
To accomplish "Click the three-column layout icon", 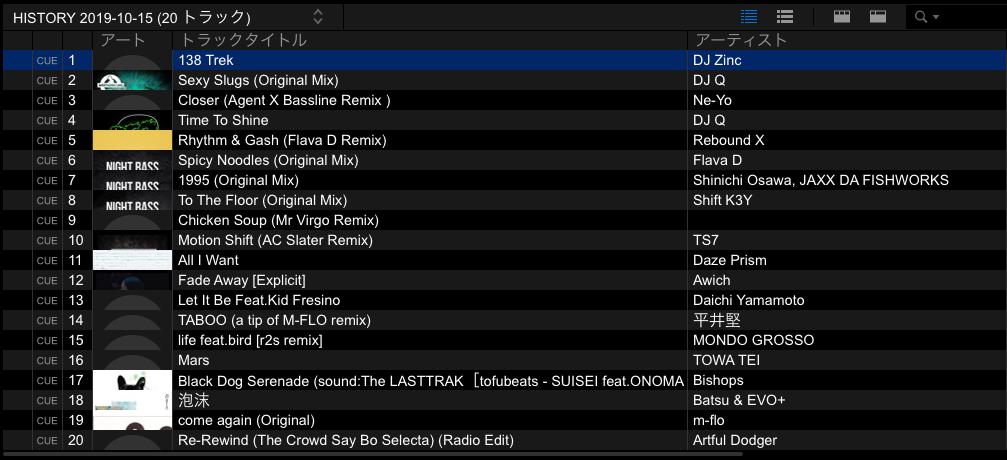I will [842, 16].
